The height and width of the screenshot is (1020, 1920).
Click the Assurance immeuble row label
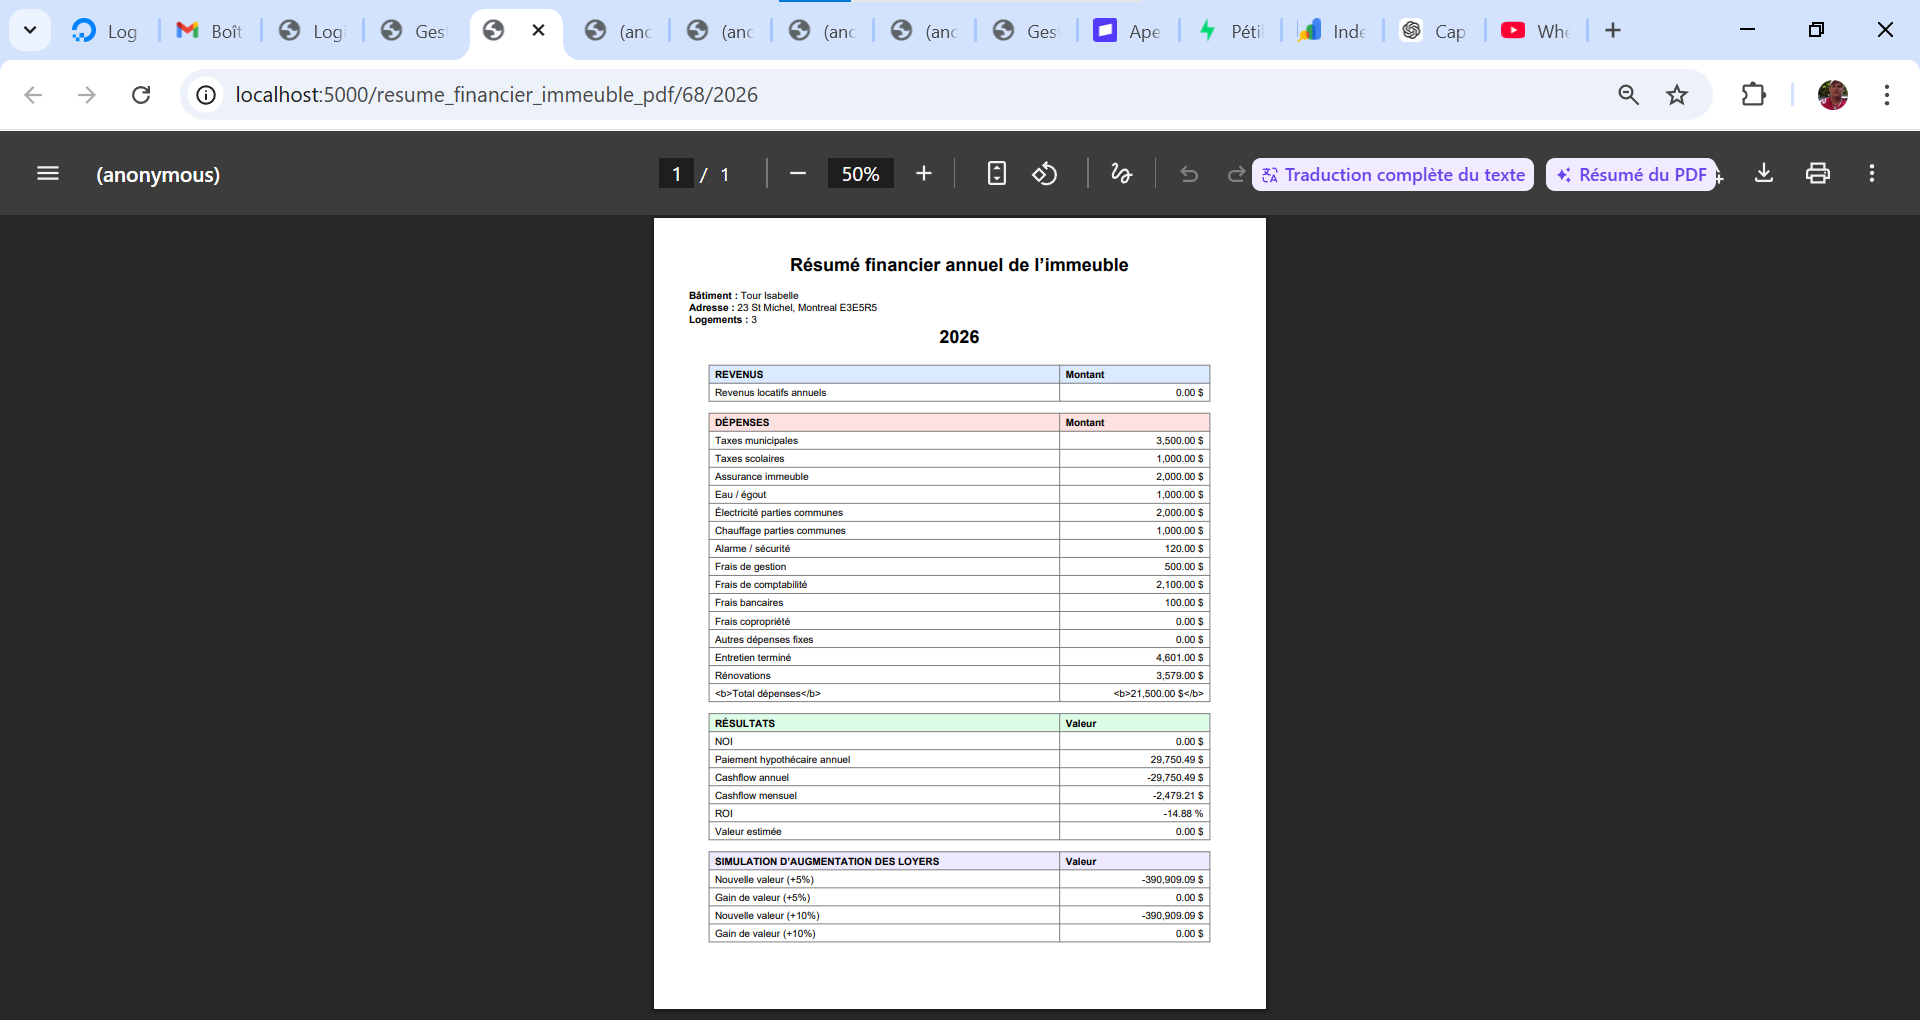(761, 477)
